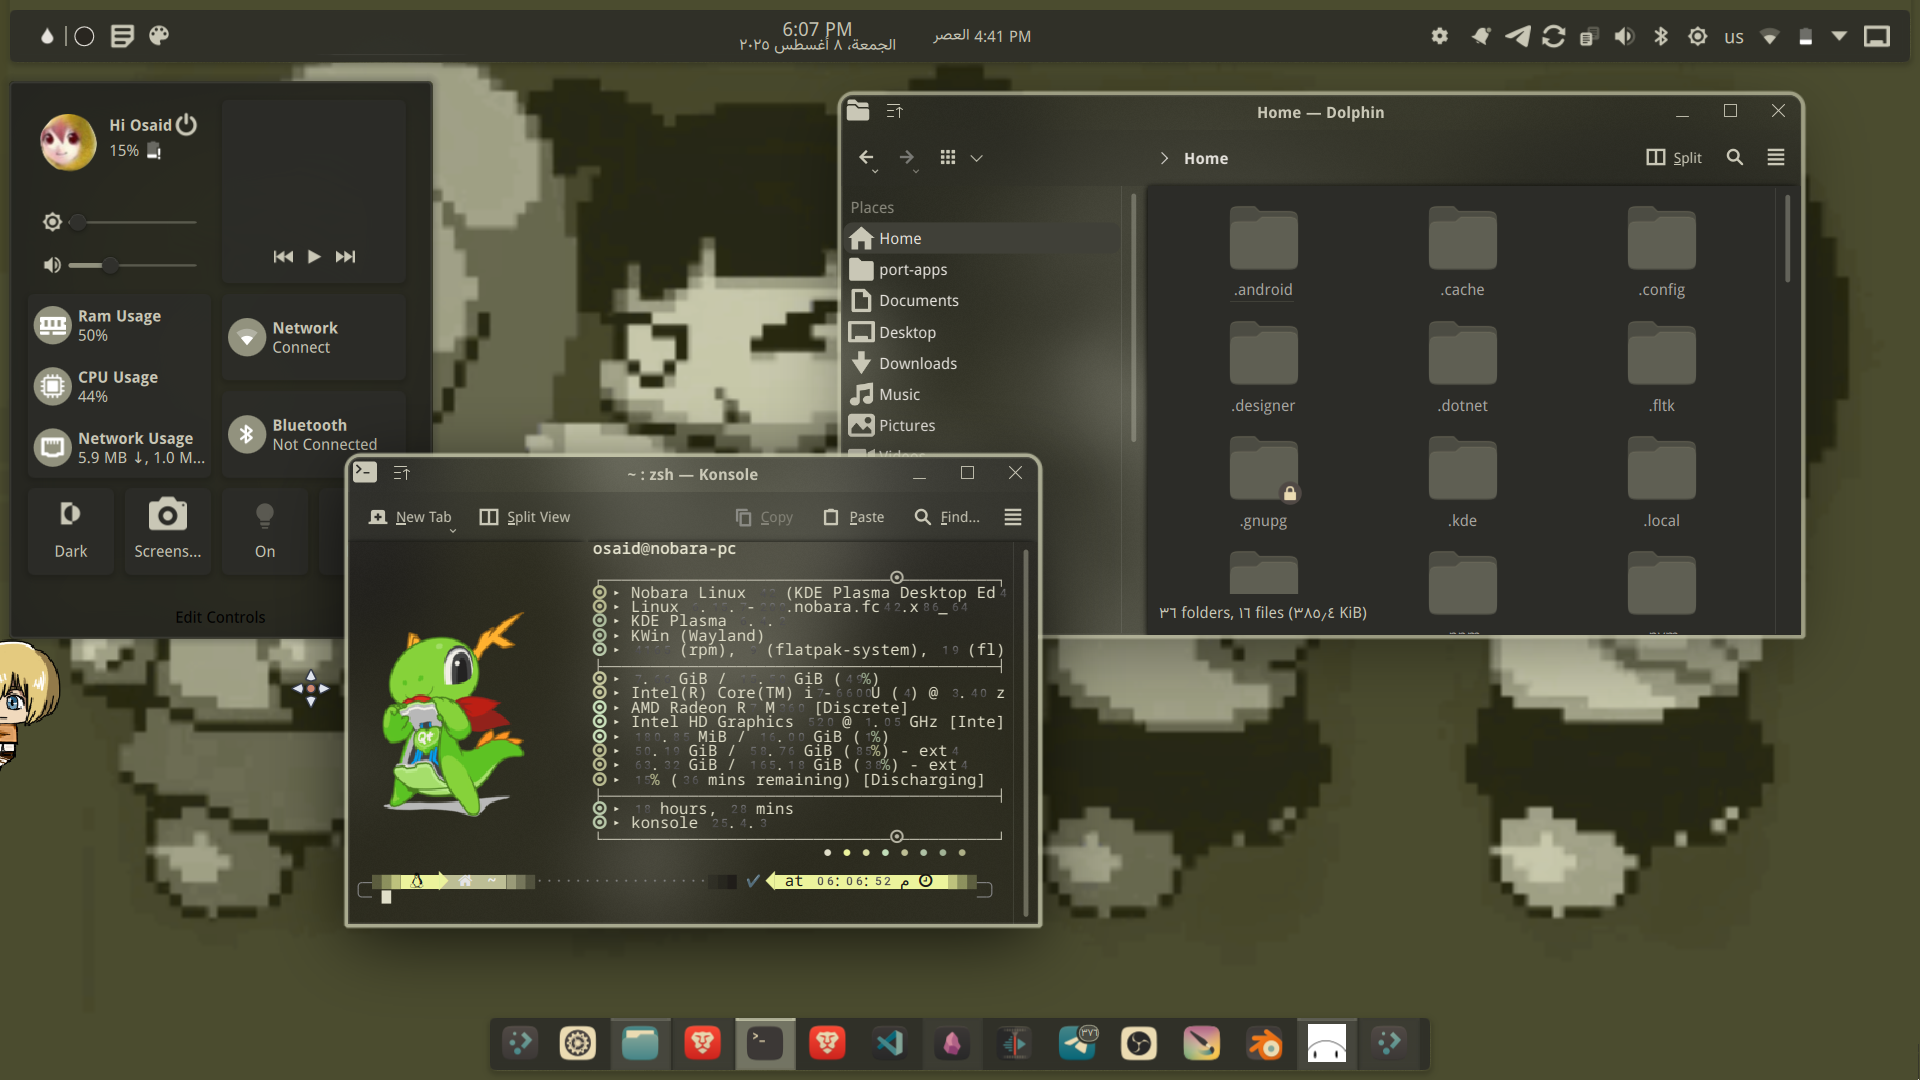Click Paste in Konsole toolbar

tap(854, 517)
